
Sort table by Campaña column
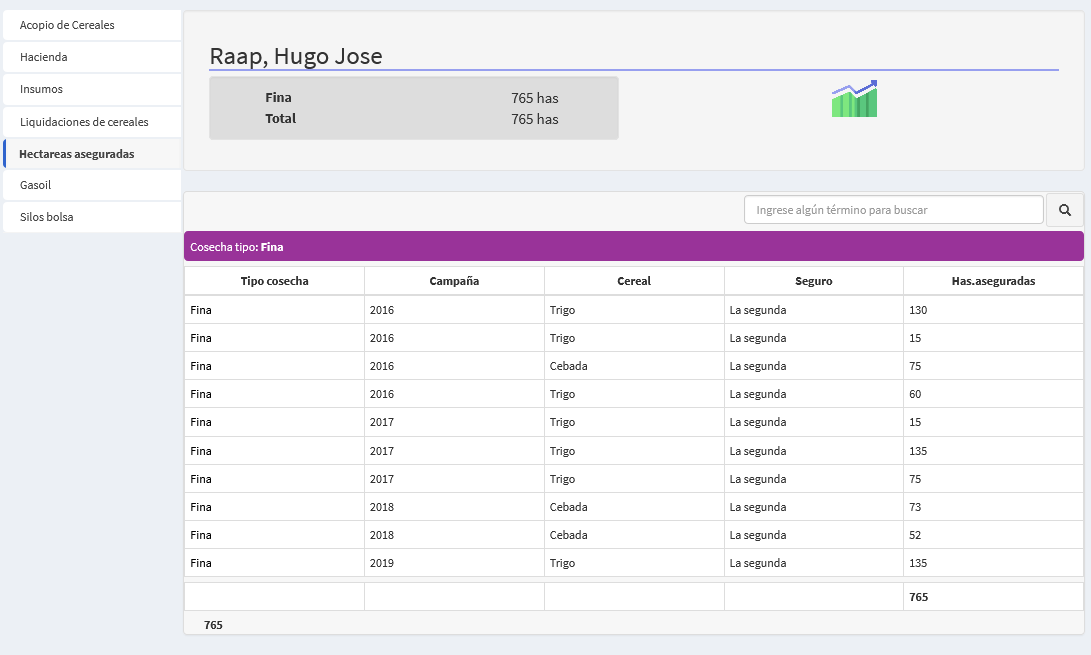tap(454, 281)
